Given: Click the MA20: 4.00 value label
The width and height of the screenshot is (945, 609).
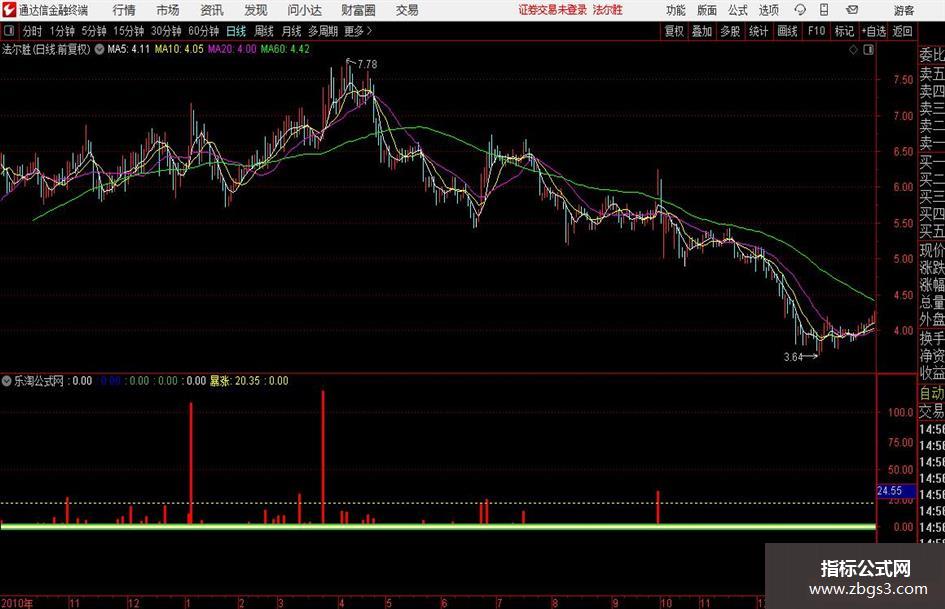Looking at the screenshot, I should tap(232, 49).
